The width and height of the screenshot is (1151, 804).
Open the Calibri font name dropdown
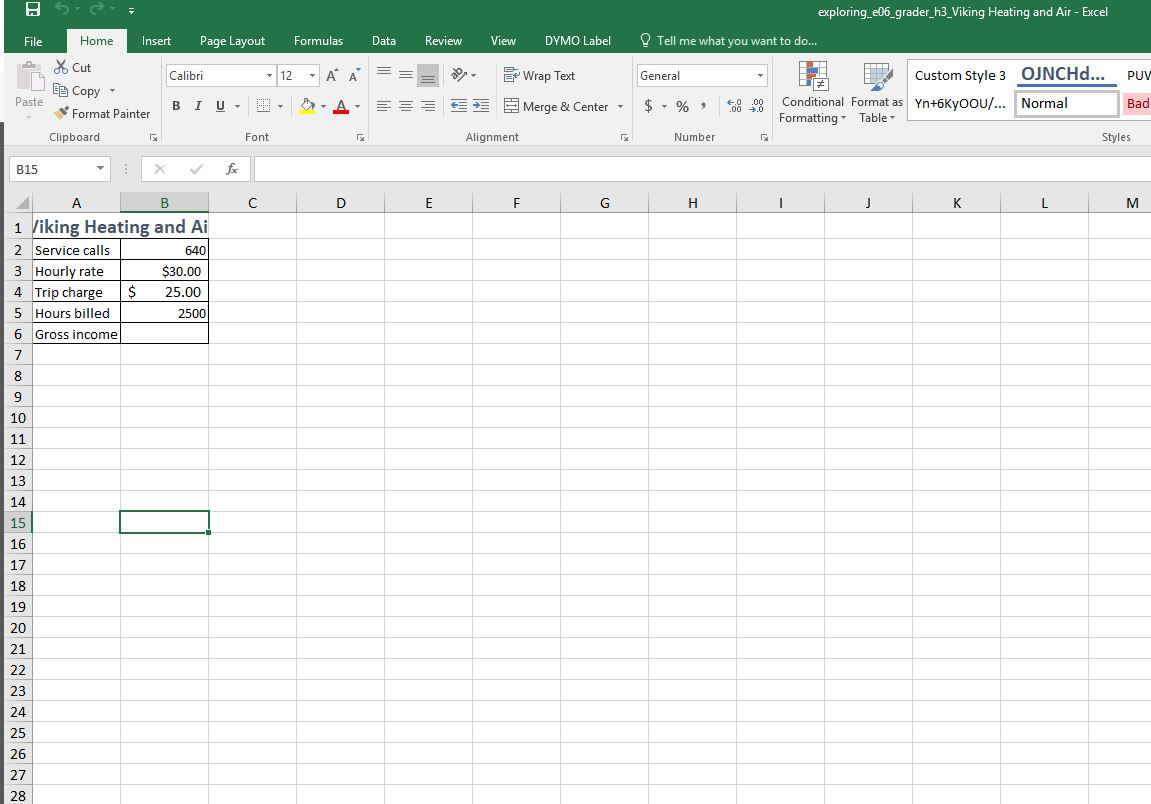pos(269,76)
